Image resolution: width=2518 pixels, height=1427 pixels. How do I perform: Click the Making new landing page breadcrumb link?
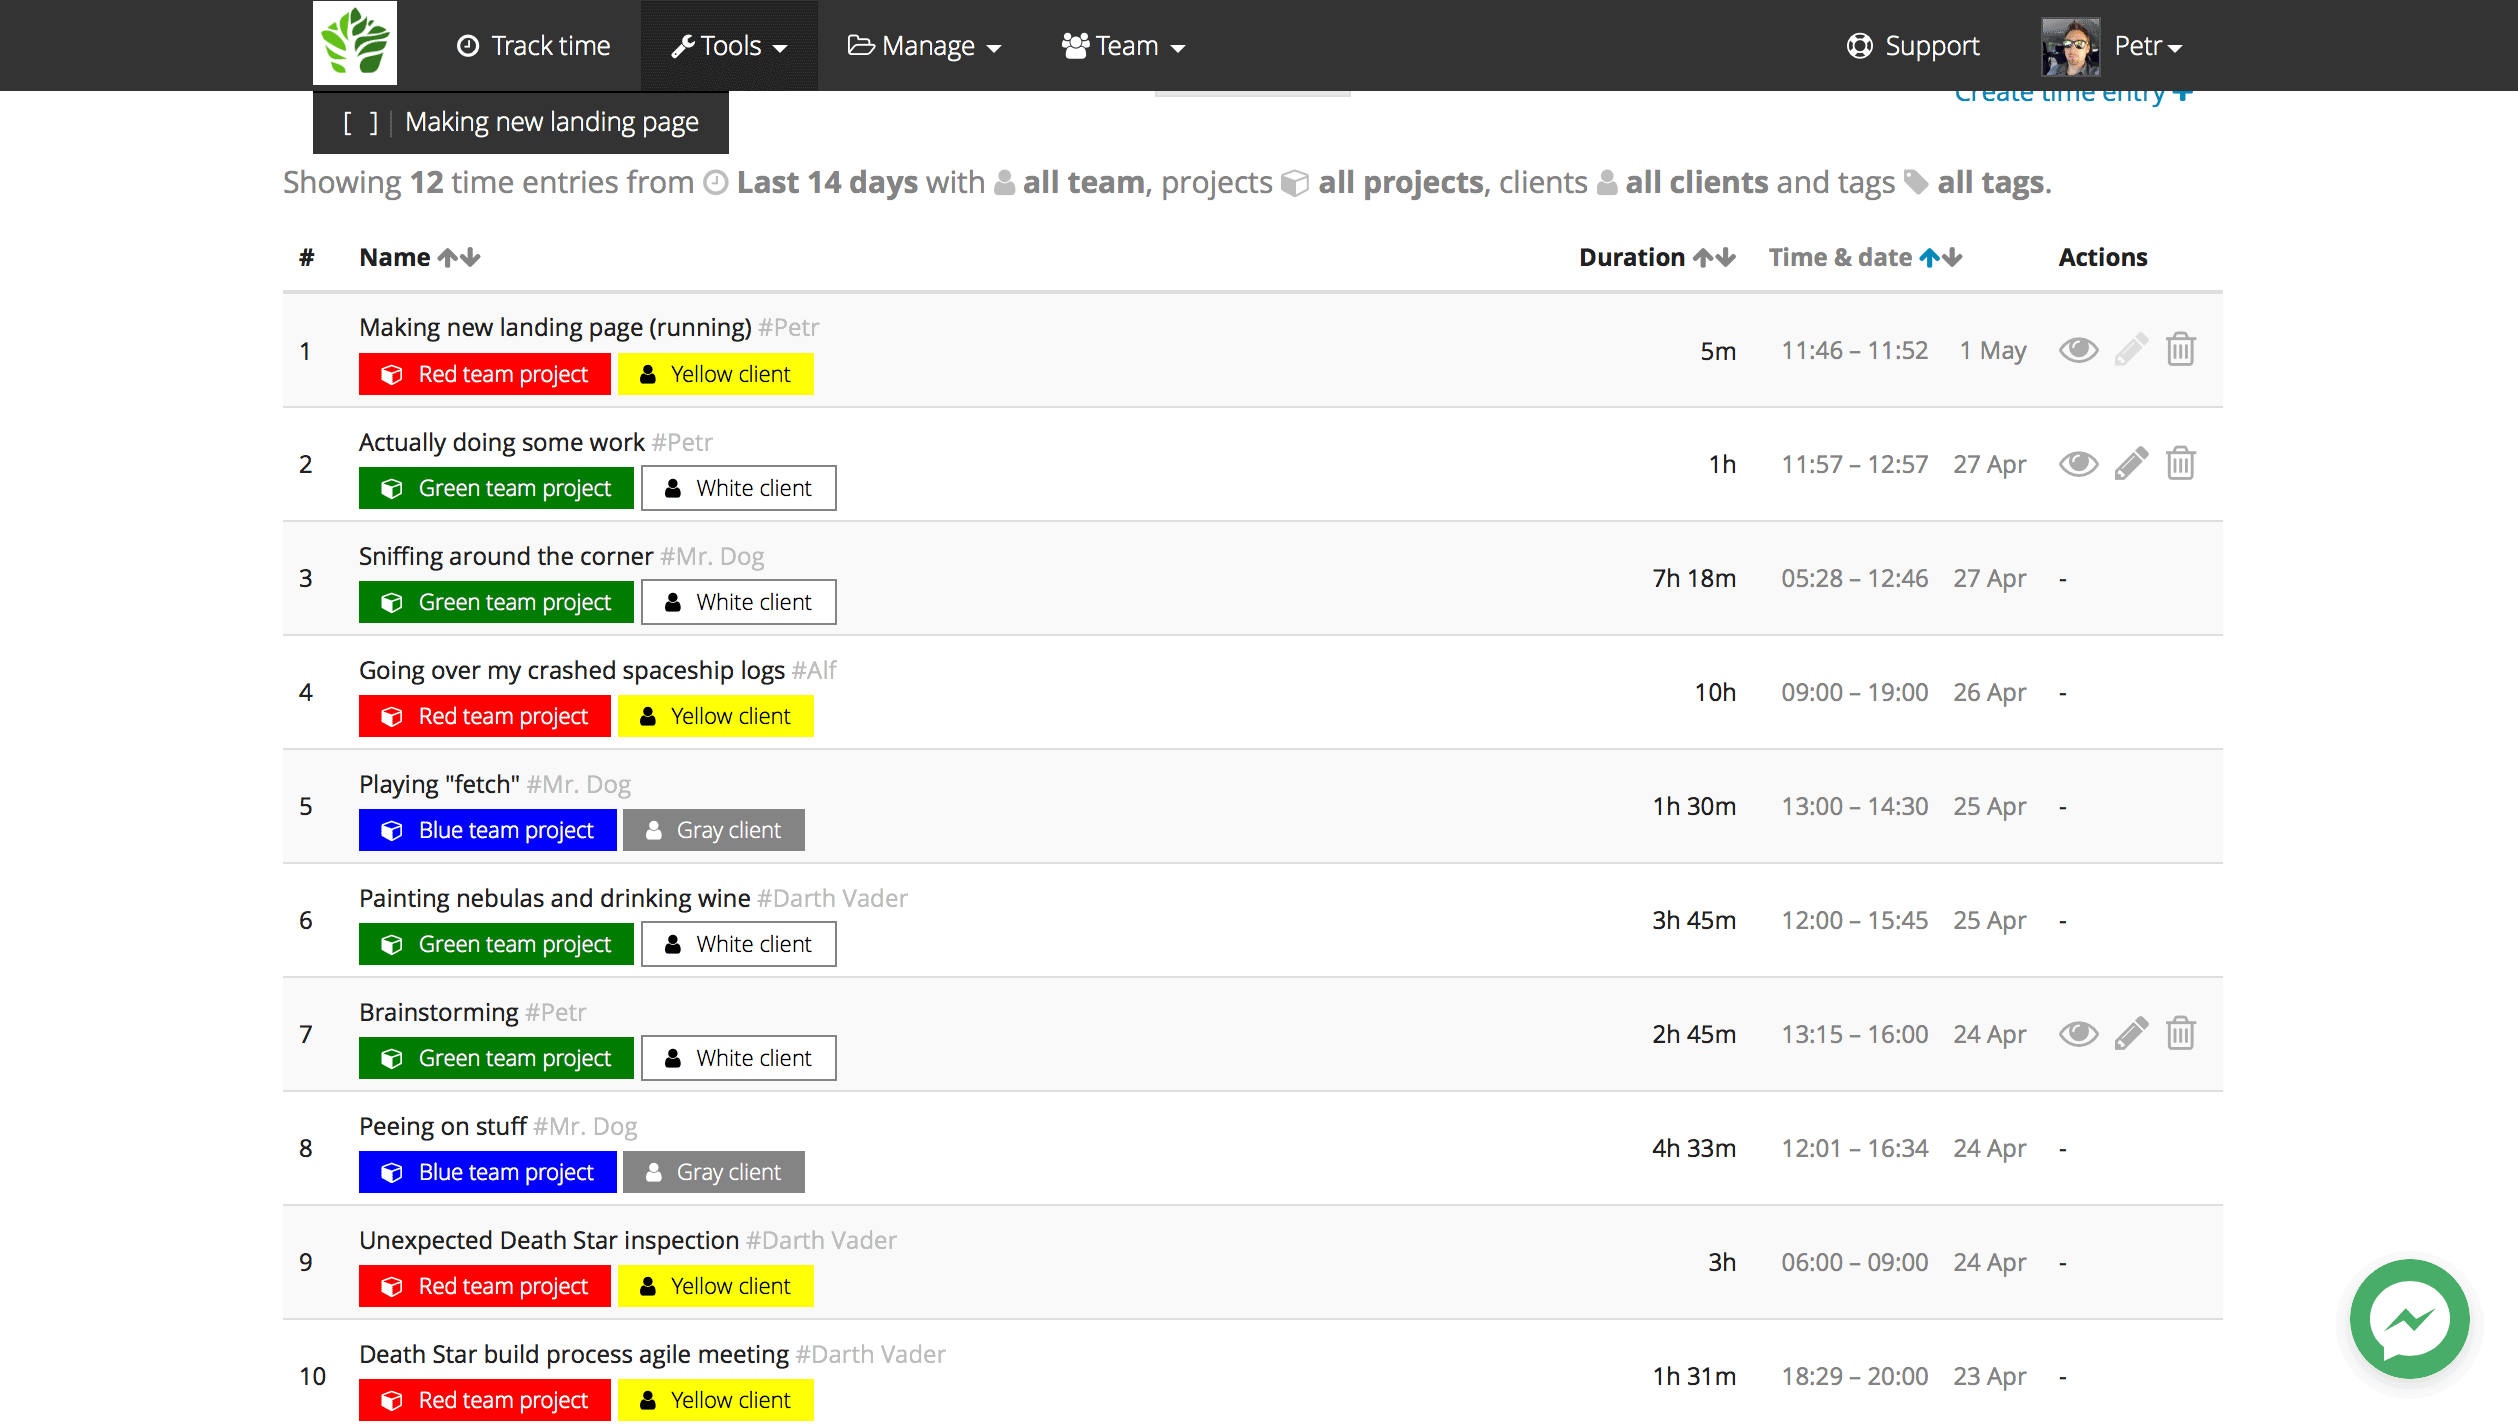coord(553,121)
